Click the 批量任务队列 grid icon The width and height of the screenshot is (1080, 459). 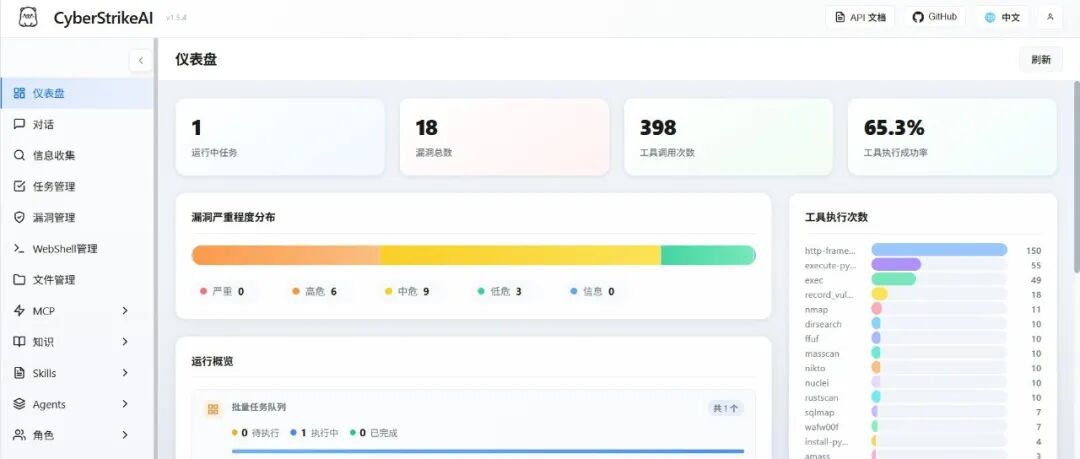pyautogui.click(x=213, y=409)
